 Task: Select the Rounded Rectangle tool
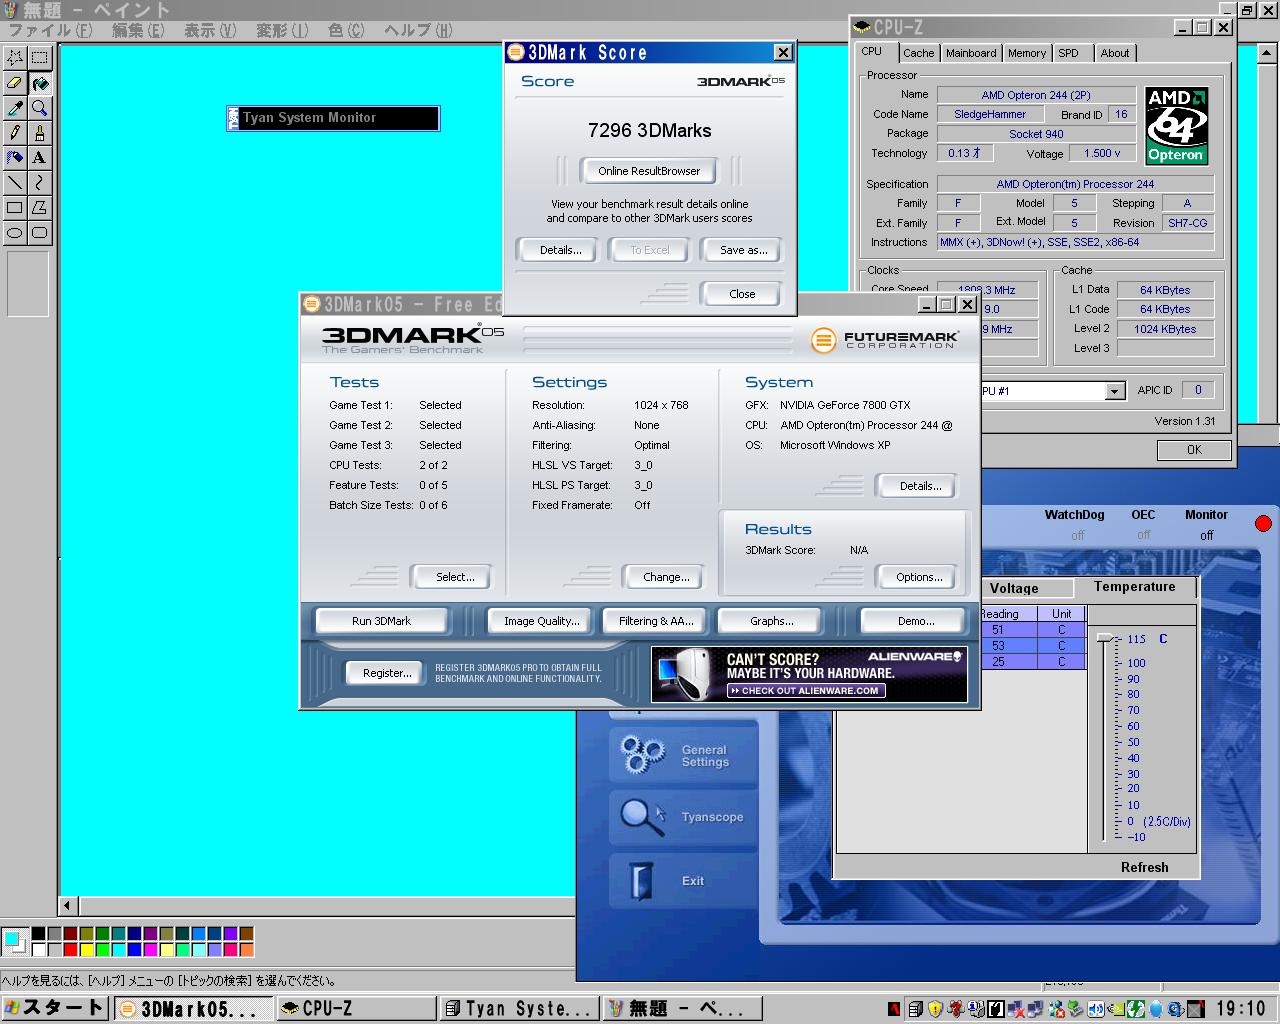39,232
